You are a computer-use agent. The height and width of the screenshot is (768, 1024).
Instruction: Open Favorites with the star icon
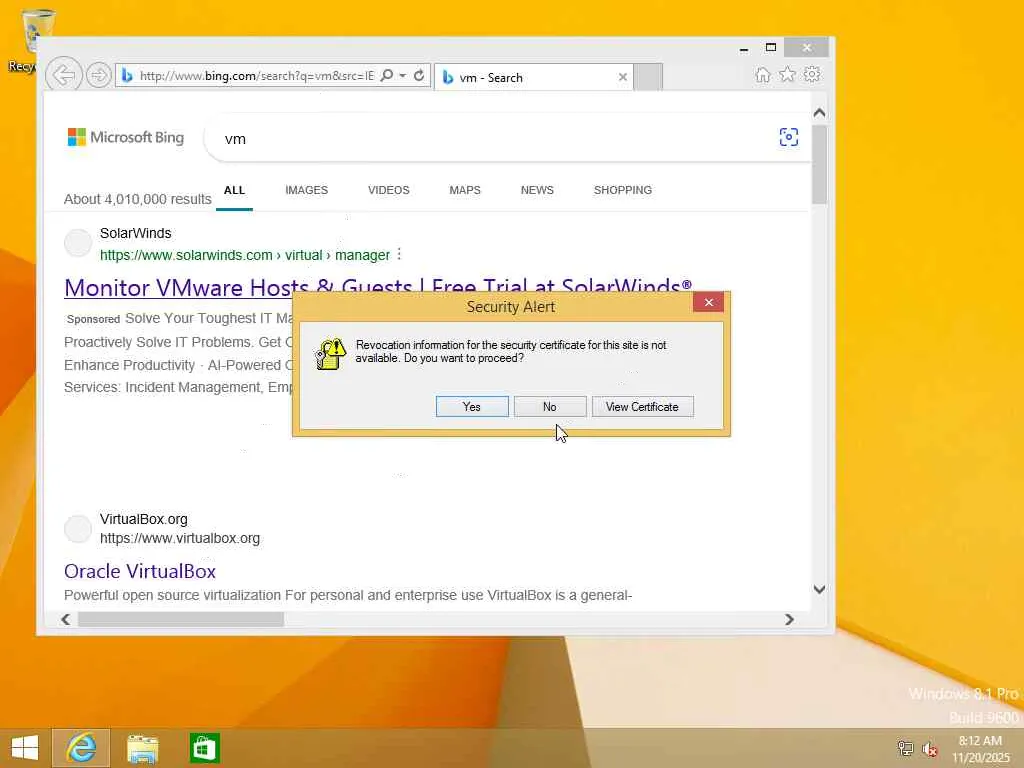[788, 74]
